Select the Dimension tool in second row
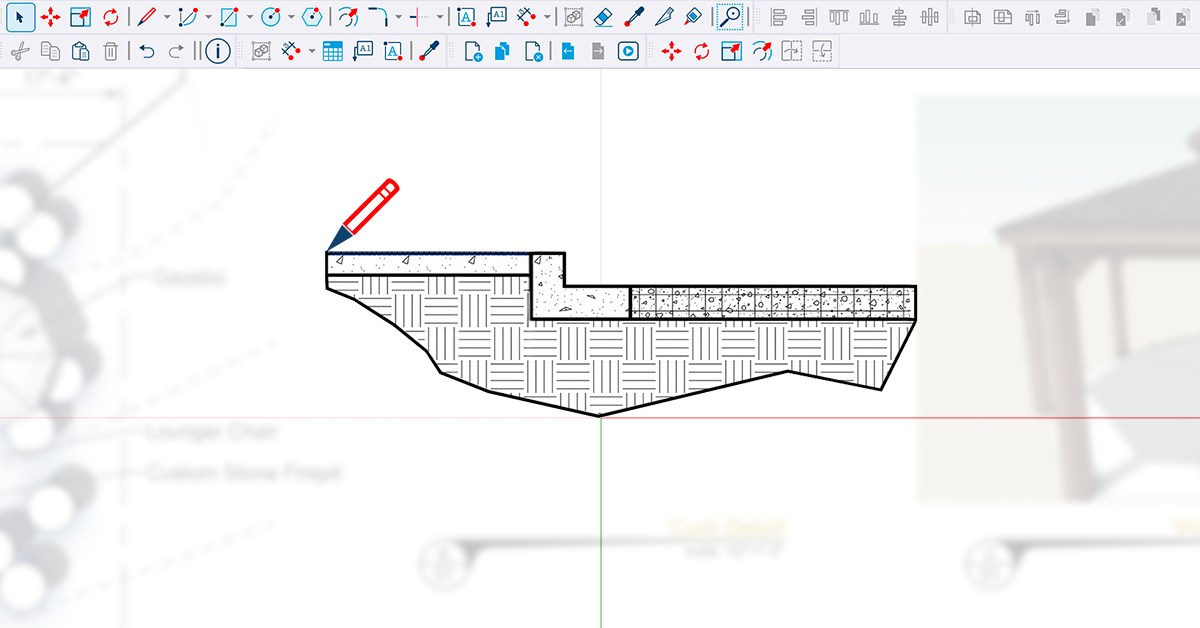Screen dimensions: 1200x628 pyautogui.click(x=292, y=51)
